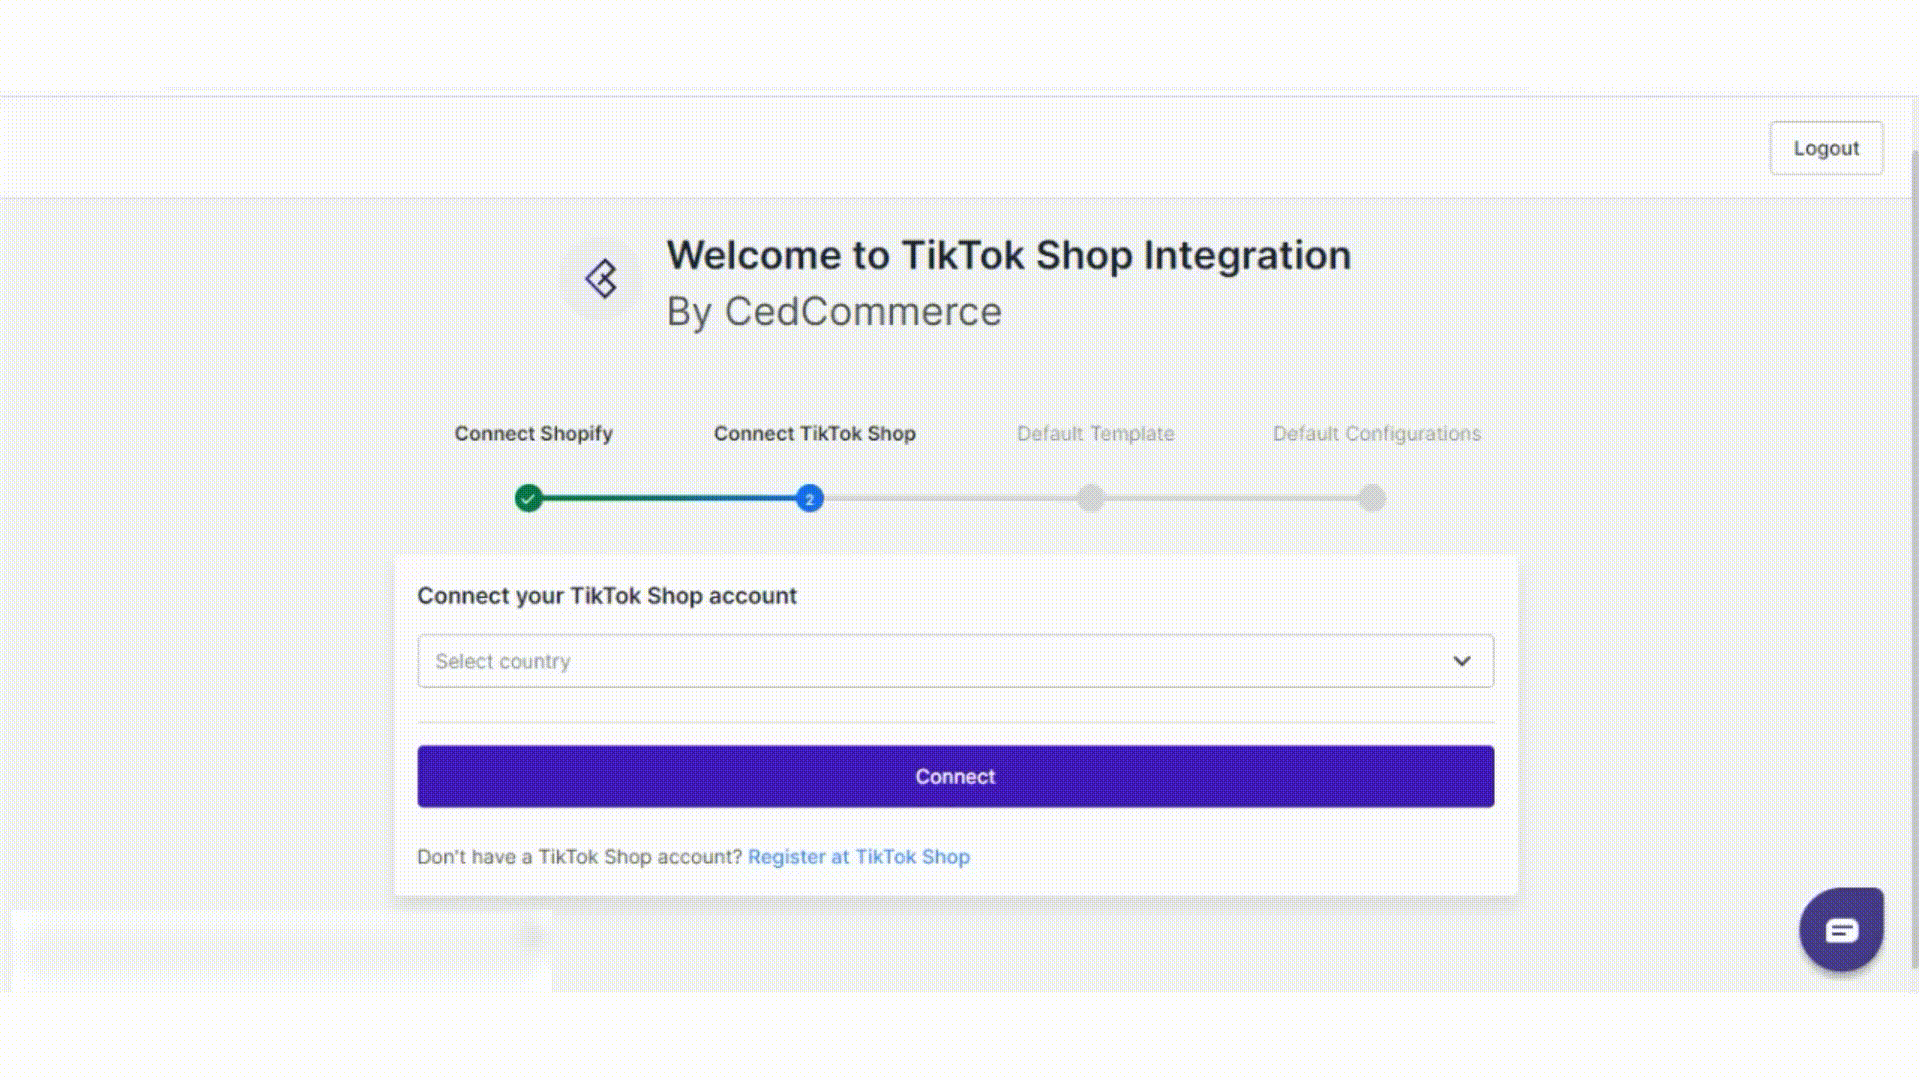Select the Default Configurations step label
1920x1080 pixels.
coord(1376,434)
